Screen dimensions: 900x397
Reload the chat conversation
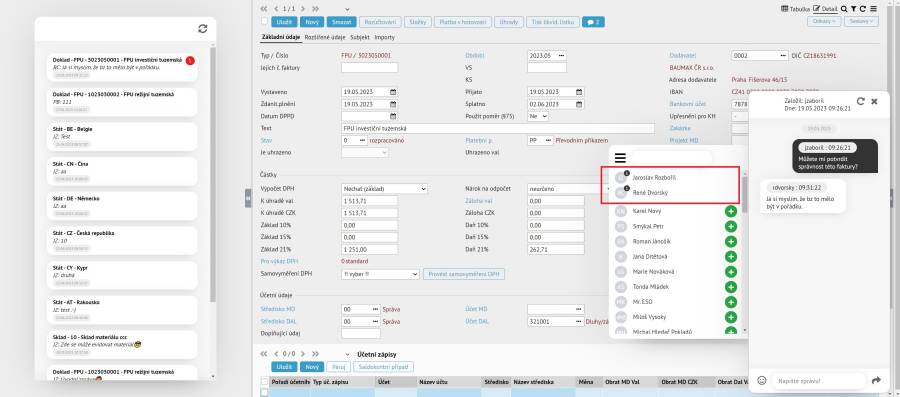[x=860, y=101]
